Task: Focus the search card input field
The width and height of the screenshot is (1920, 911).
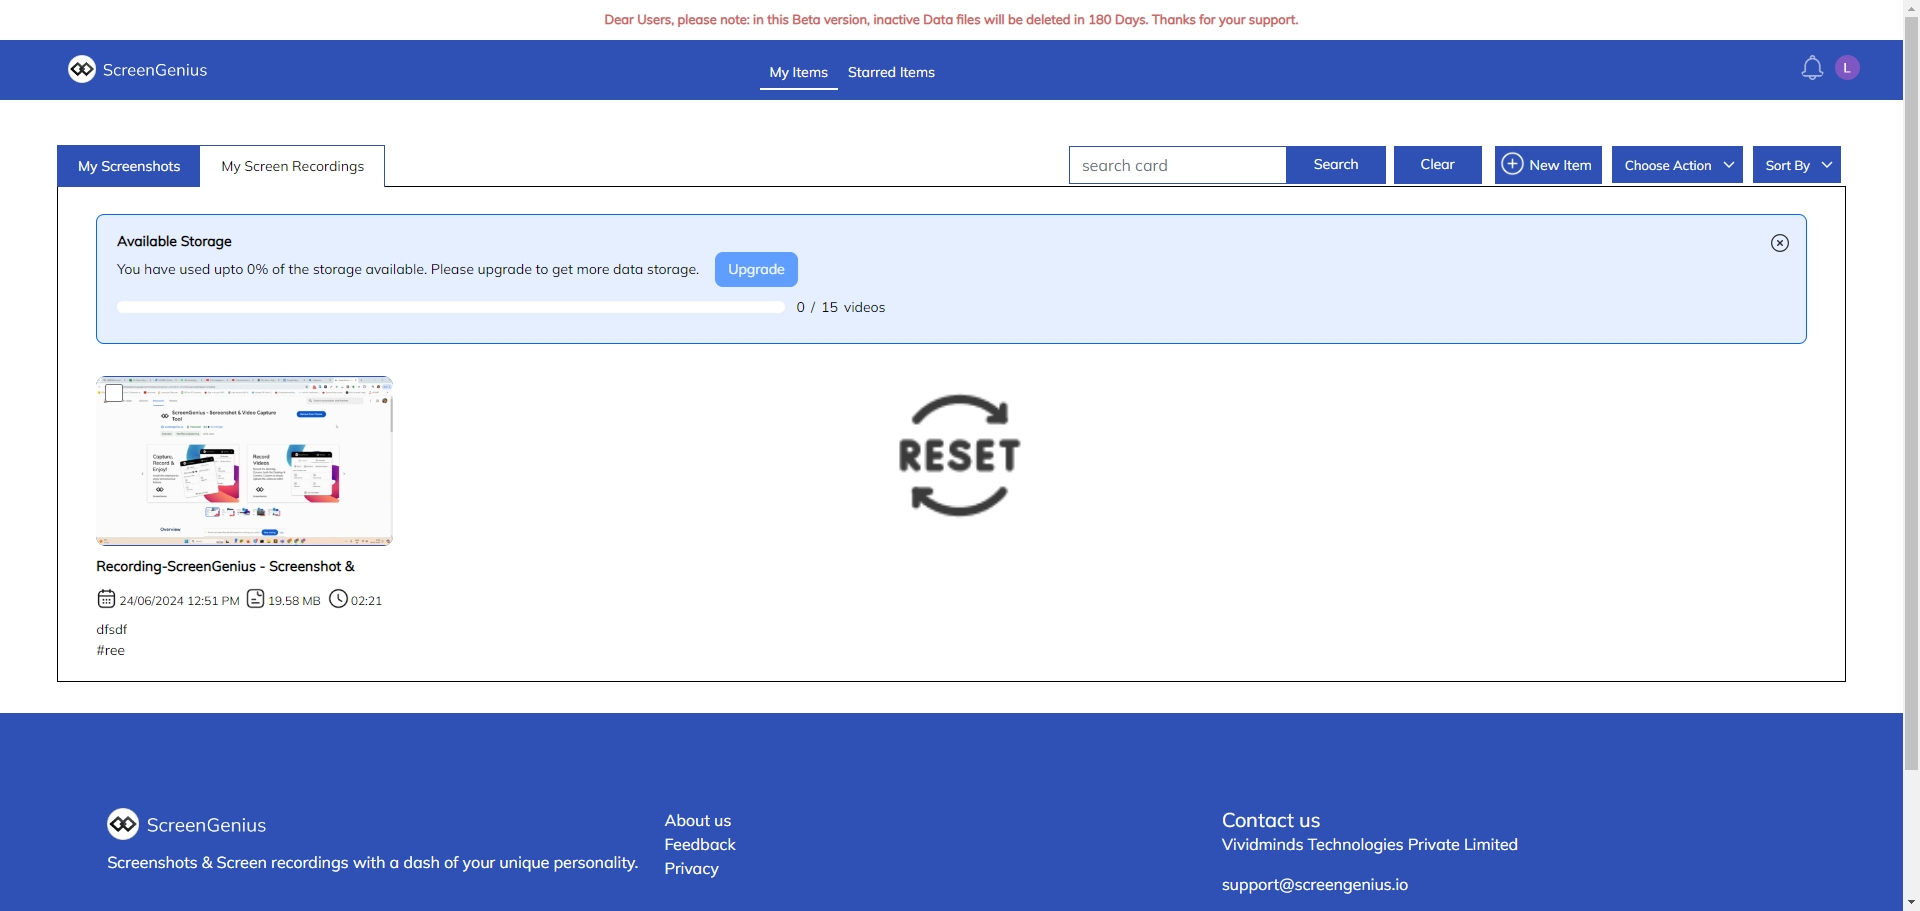Action: [1178, 165]
